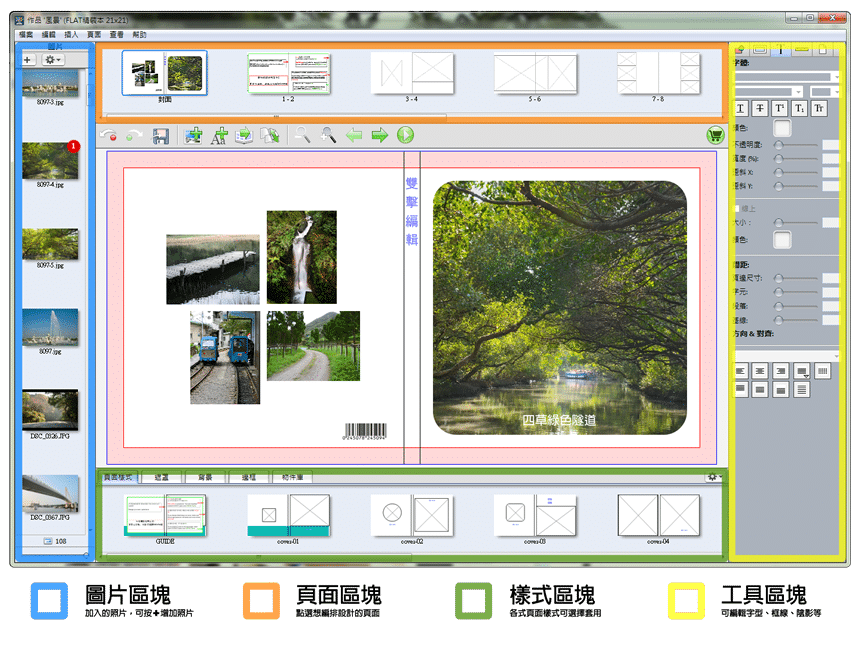The width and height of the screenshot is (860, 646).
Task: Click the vertical align top button
Action: [740, 390]
